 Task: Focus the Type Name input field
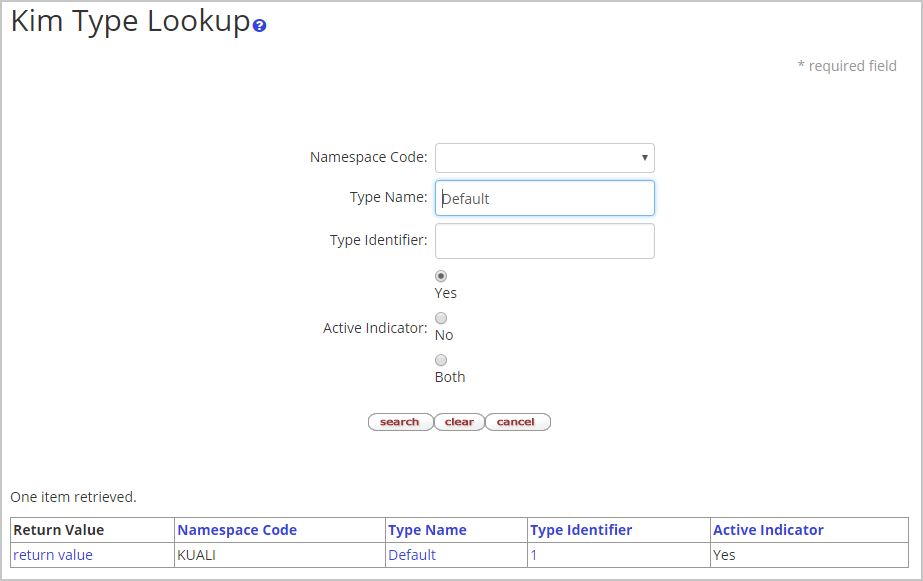point(544,198)
